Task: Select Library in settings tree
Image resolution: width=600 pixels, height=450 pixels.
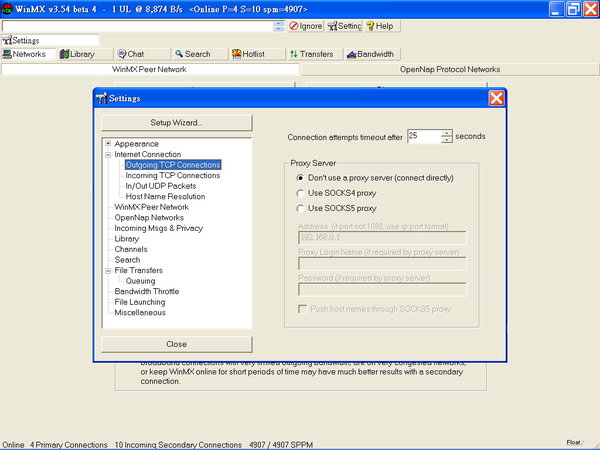Action: tap(127, 239)
